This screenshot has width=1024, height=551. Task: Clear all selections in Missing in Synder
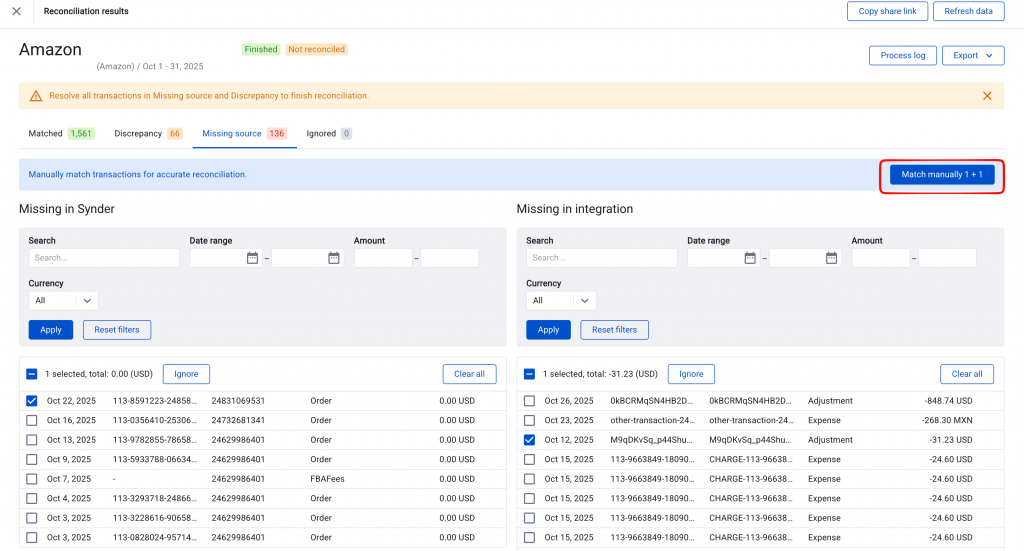tap(469, 374)
